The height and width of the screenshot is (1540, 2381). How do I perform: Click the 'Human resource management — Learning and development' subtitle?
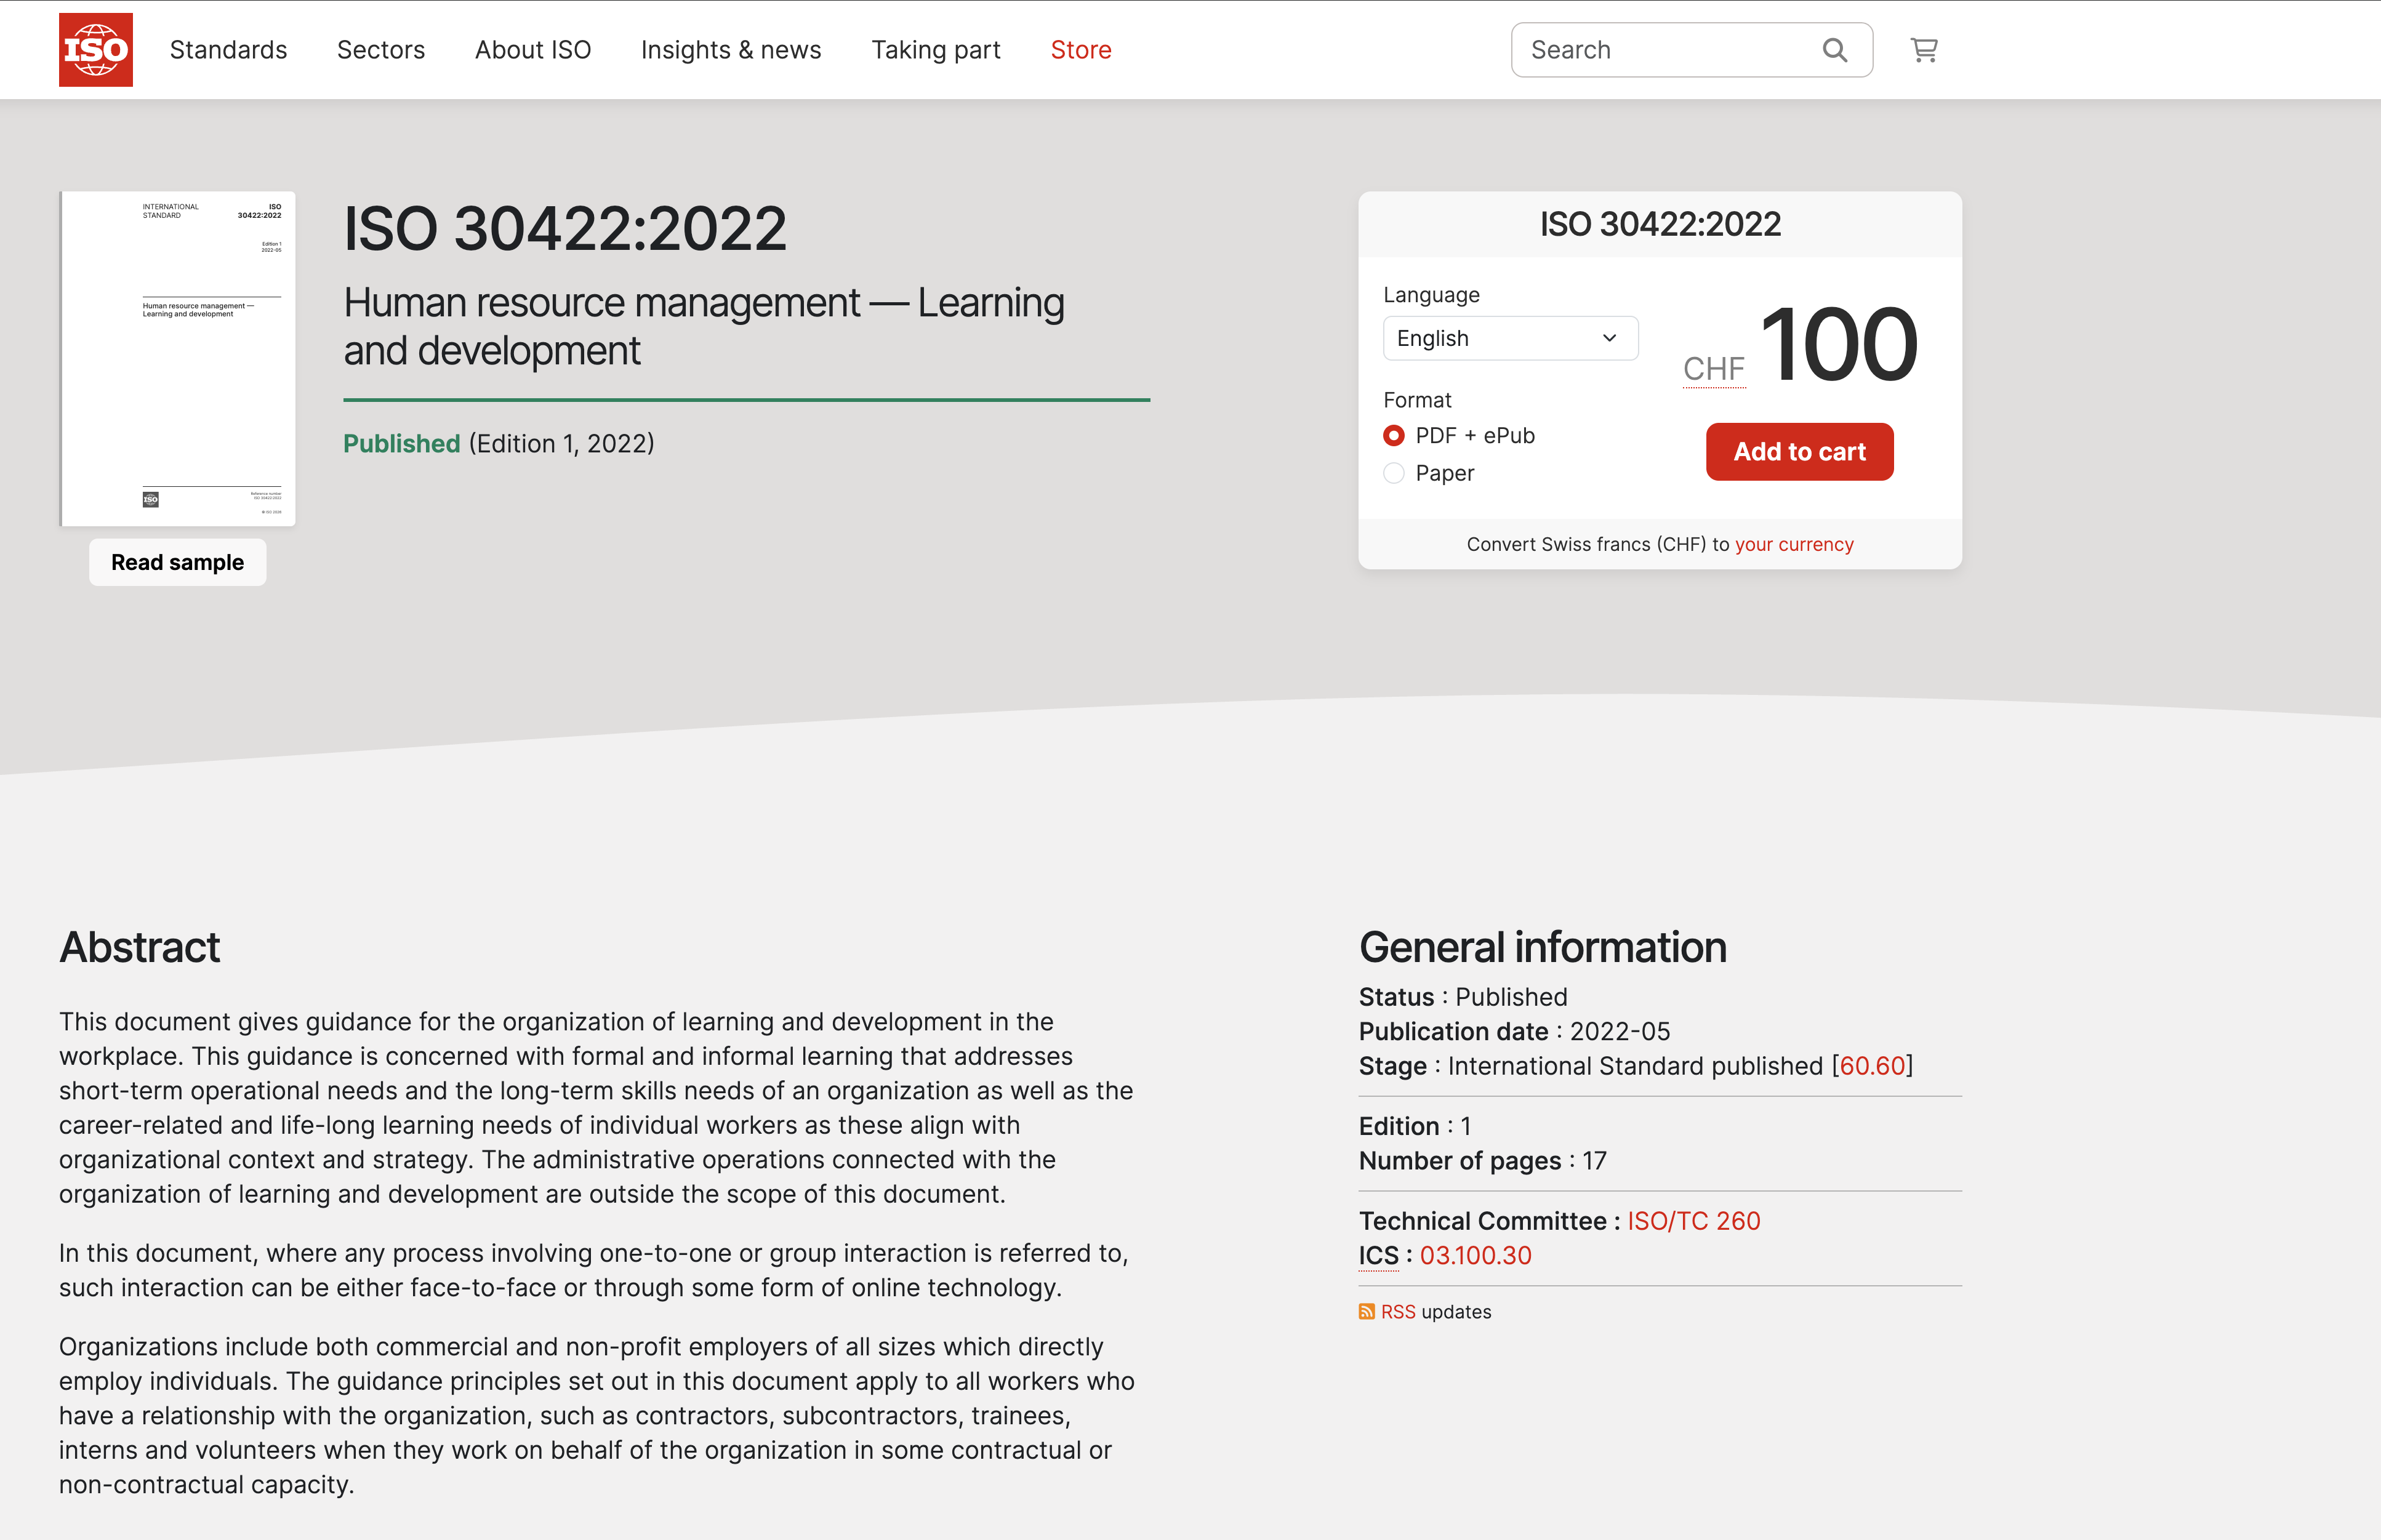click(x=704, y=326)
